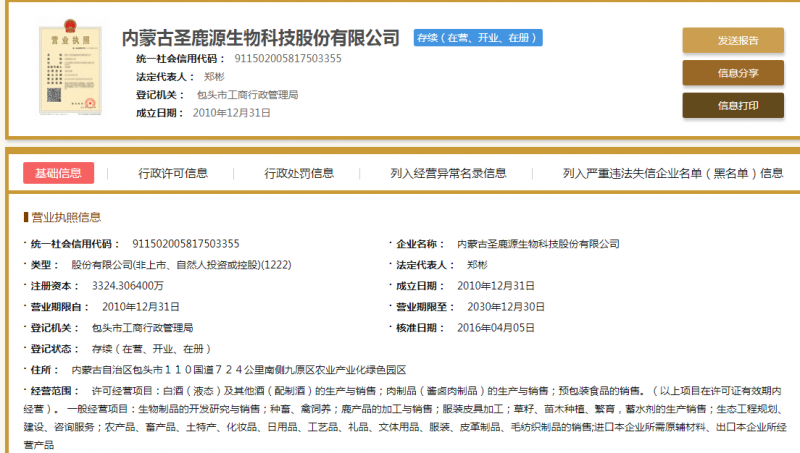Click legal representative 郑彬 in header
Screen dimensions: 800x453
pyautogui.click(x=214, y=77)
